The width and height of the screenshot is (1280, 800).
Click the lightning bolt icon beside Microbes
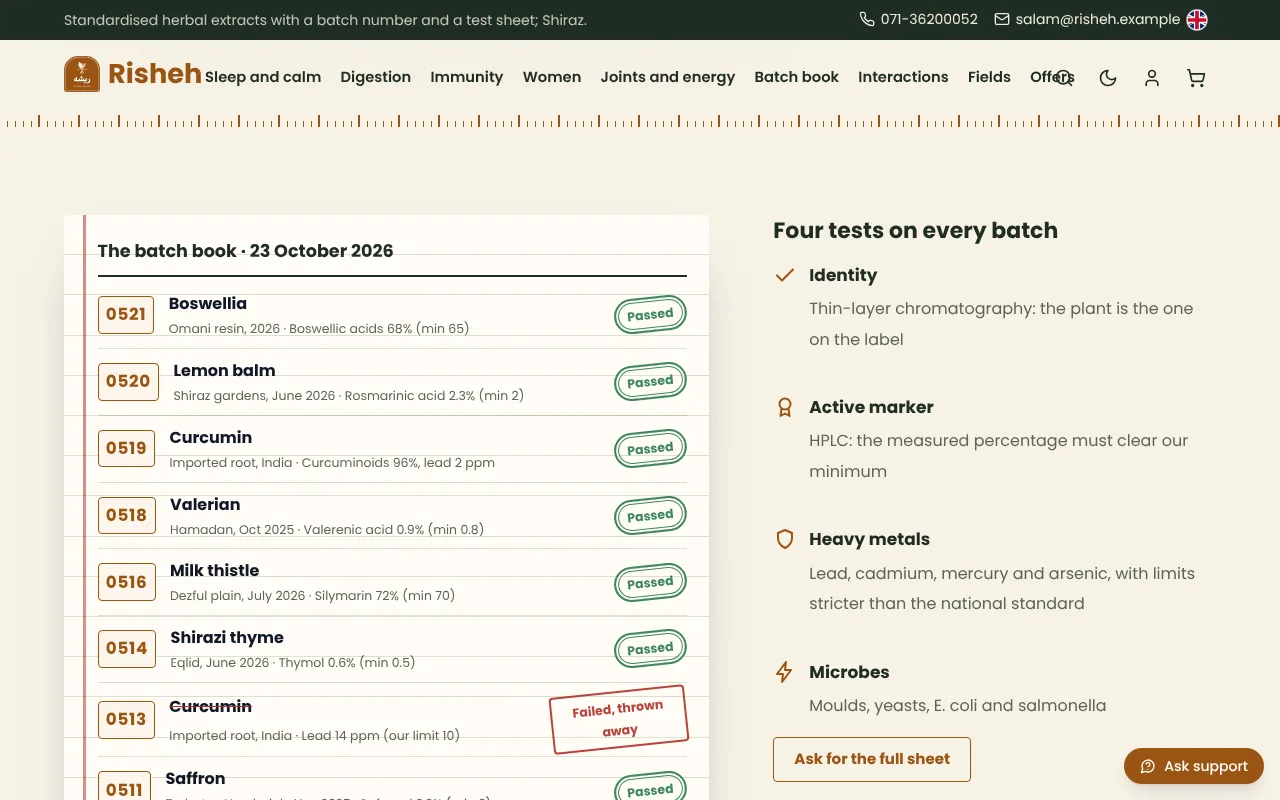pyautogui.click(x=785, y=672)
